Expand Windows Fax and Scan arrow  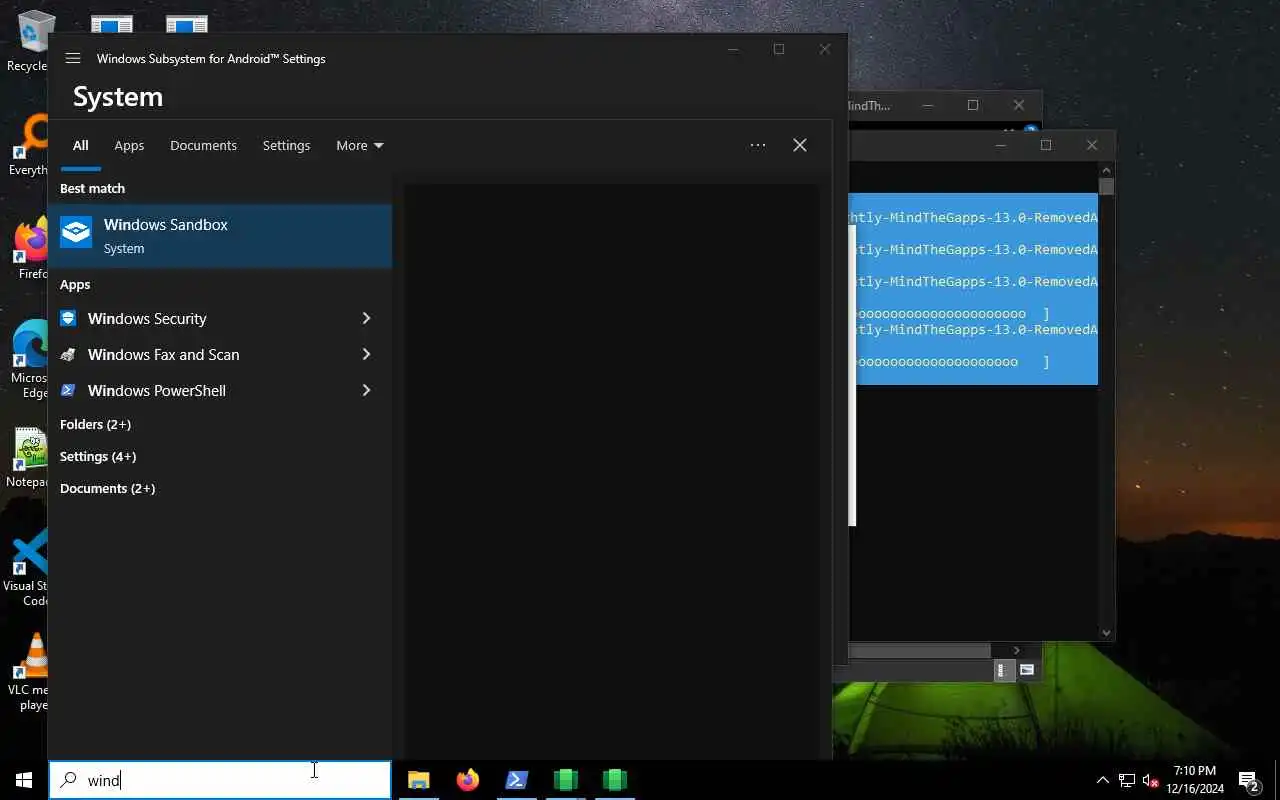pos(366,354)
